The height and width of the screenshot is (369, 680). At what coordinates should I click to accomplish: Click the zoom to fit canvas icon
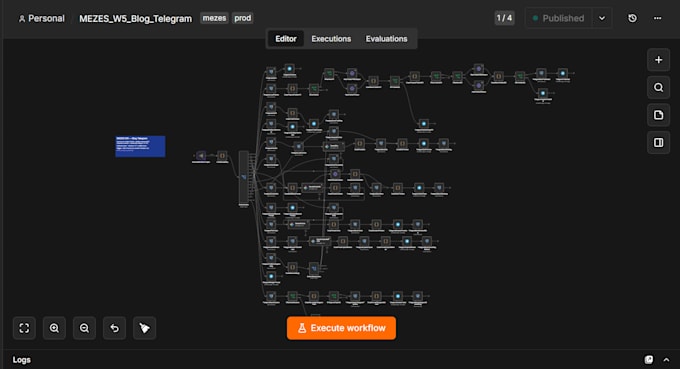click(x=24, y=328)
